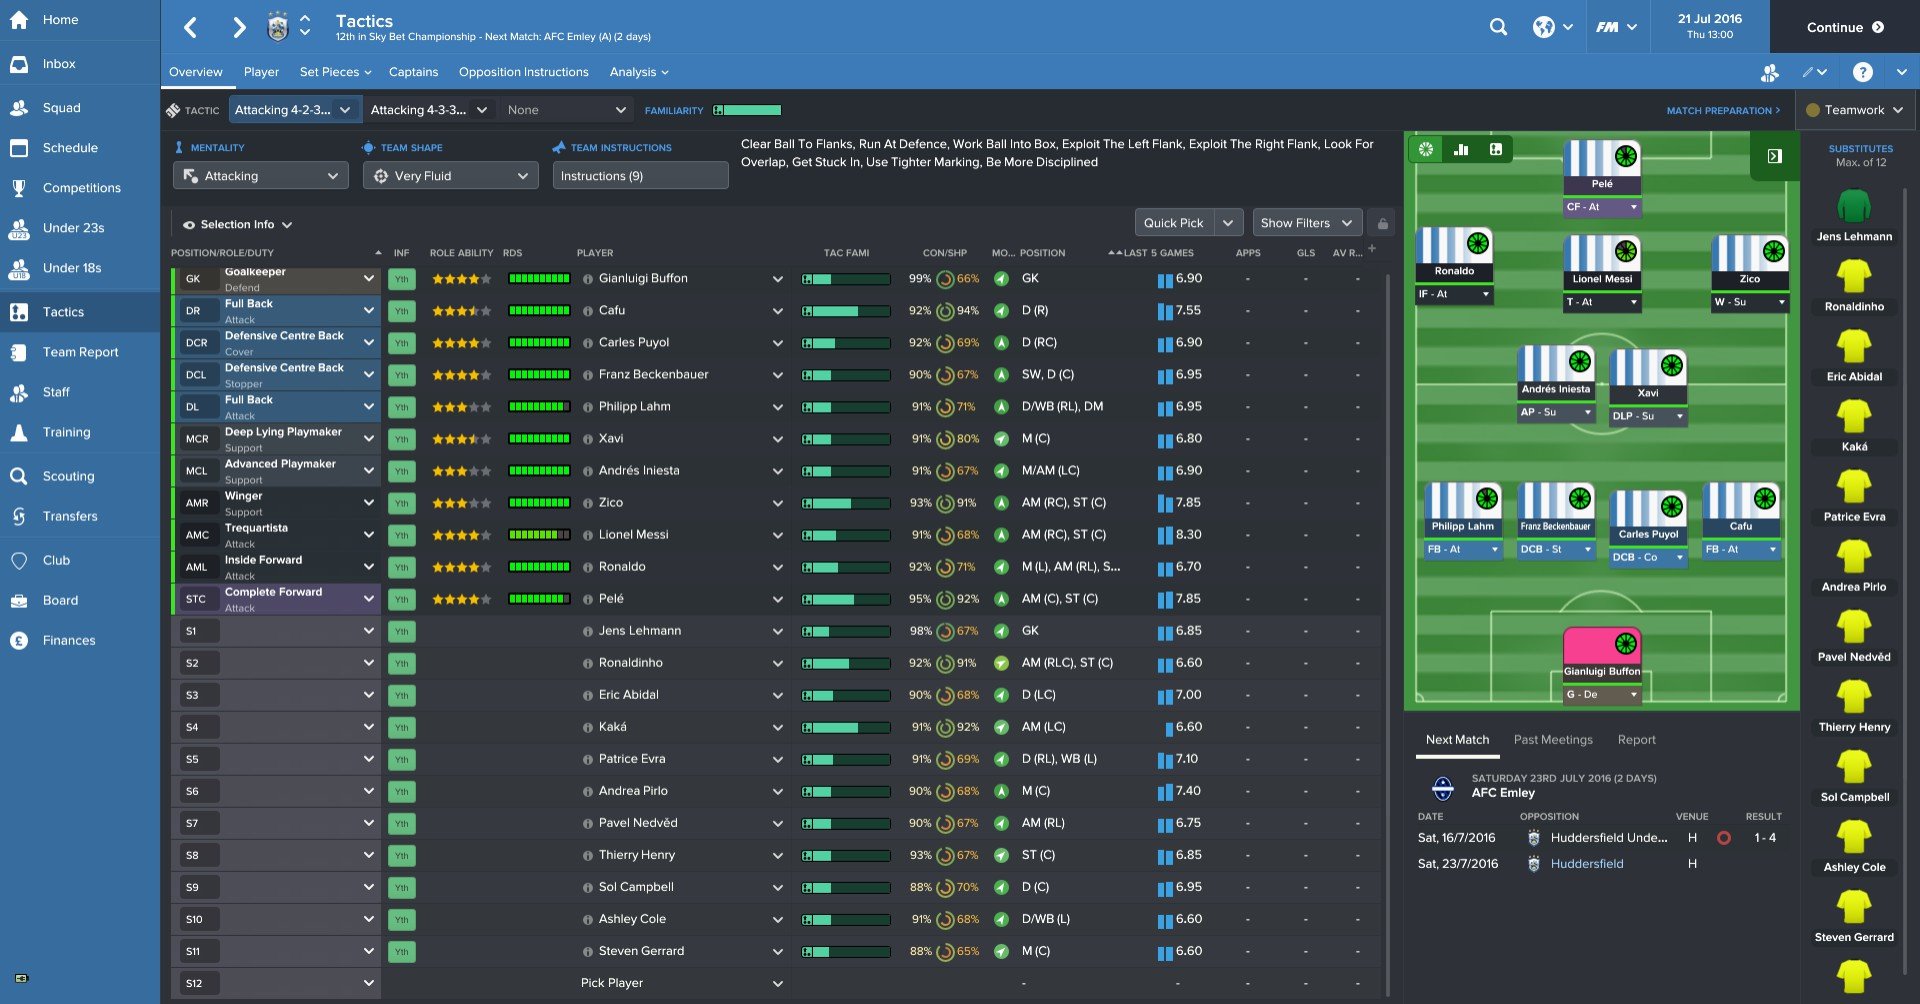Click the info icon next to Gianluigi Buffon
Screen dimensions: 1920x1004
(588, 279)
